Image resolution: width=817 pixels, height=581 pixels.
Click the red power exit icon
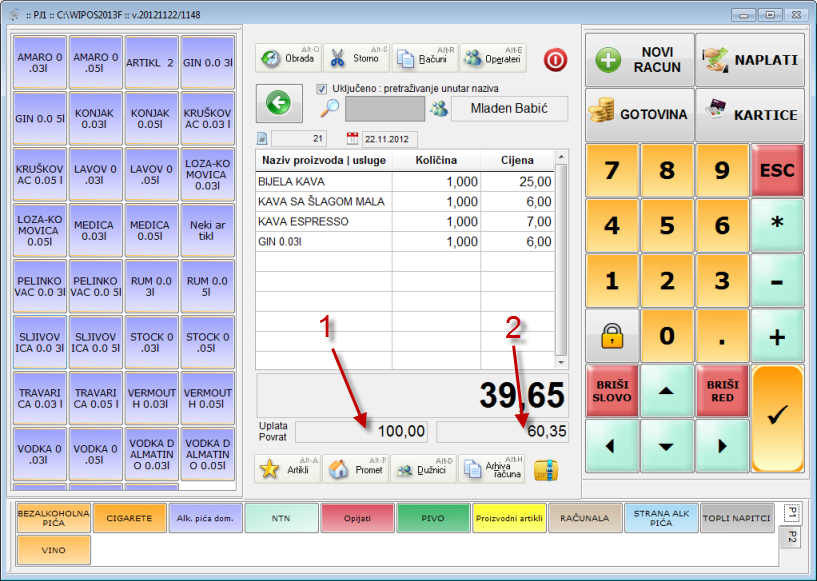pyautogui.click(x=555, y=59)
